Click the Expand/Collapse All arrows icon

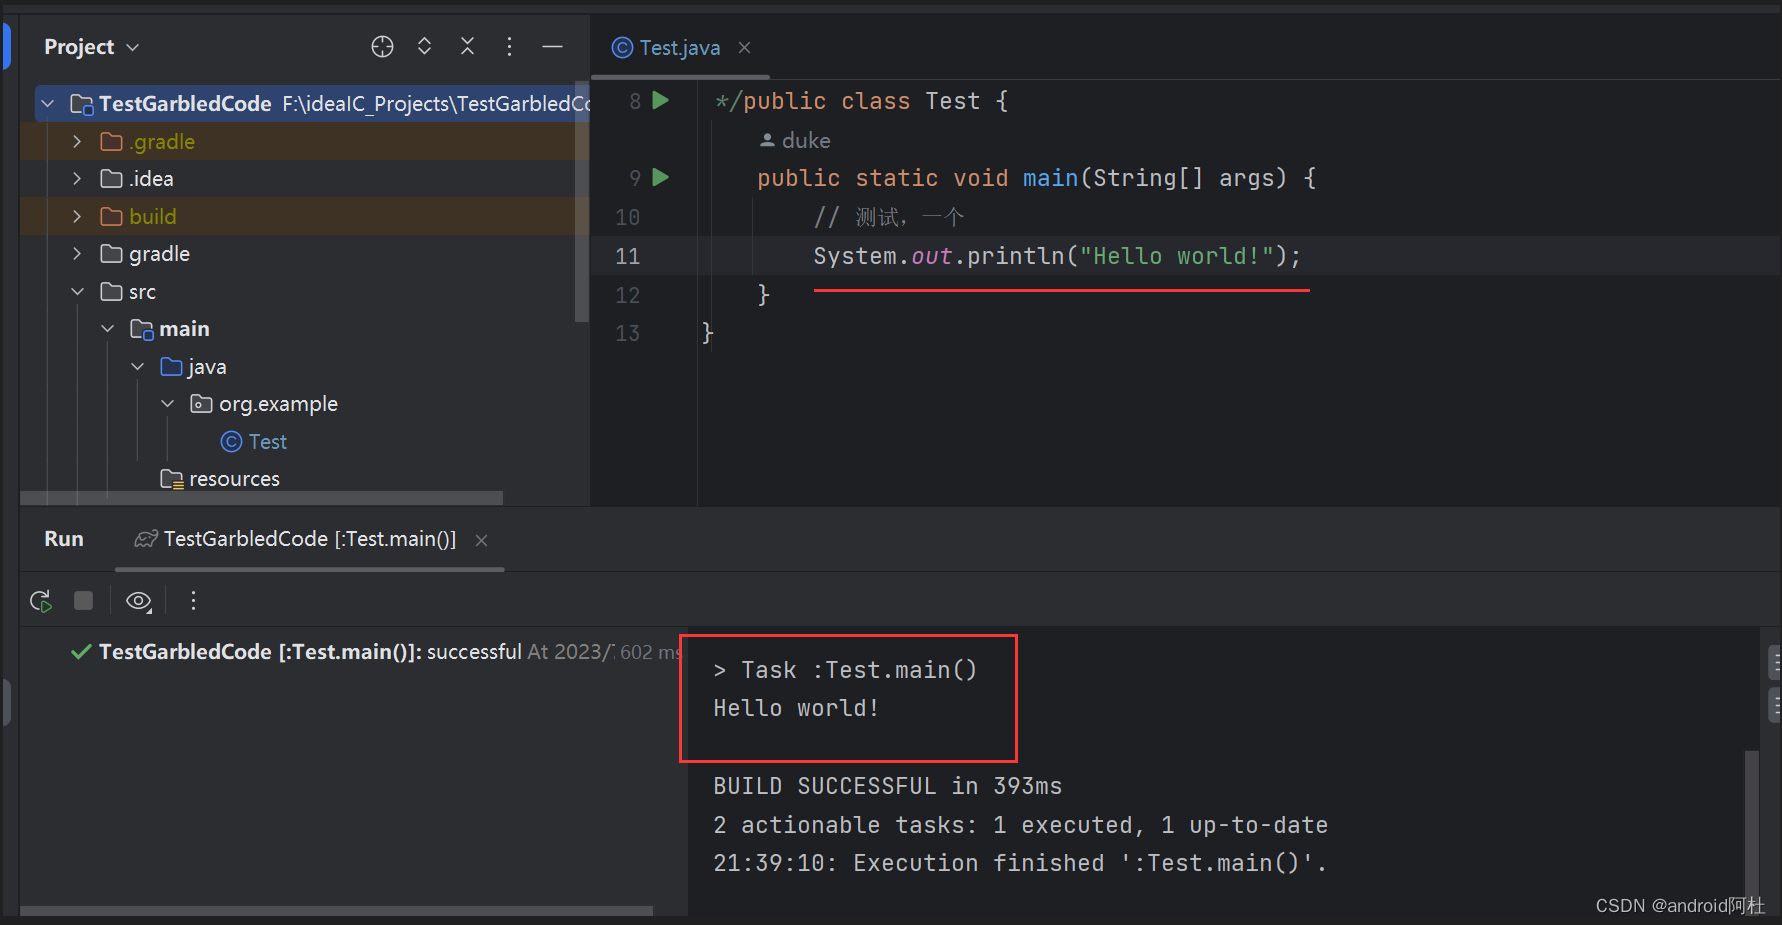(x=425, y=47)
